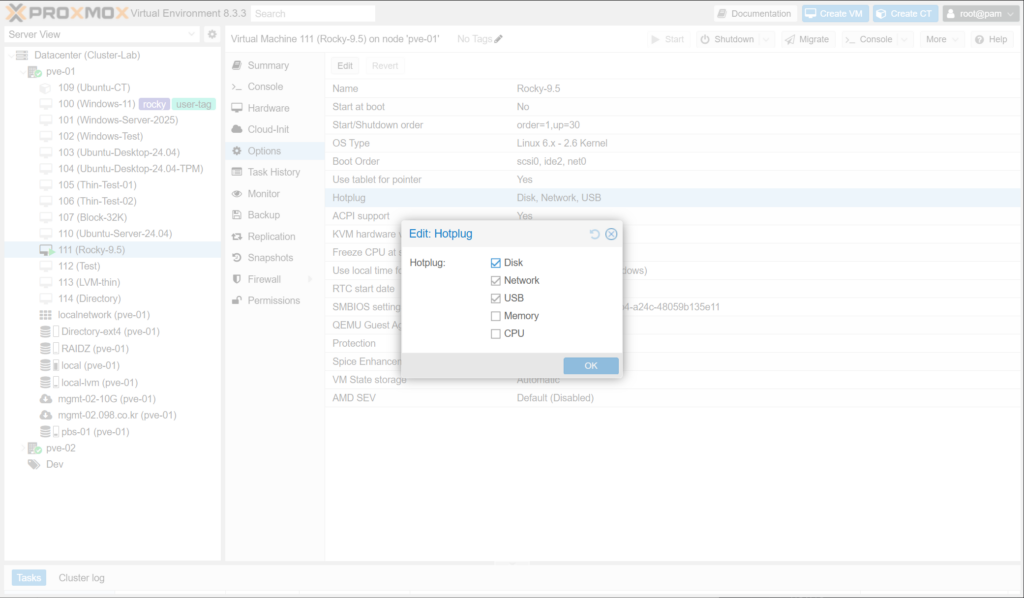Close the Edit: Hotplug dialog
This screenshot has width=1024, height=598.
tap(611, 234)
